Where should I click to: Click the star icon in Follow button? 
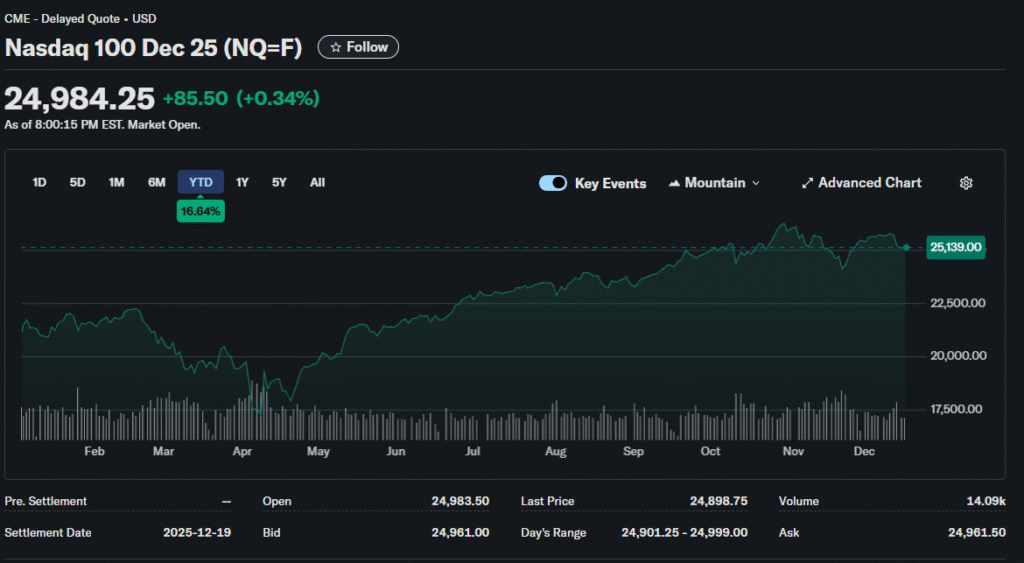click(x=336, y=47)
